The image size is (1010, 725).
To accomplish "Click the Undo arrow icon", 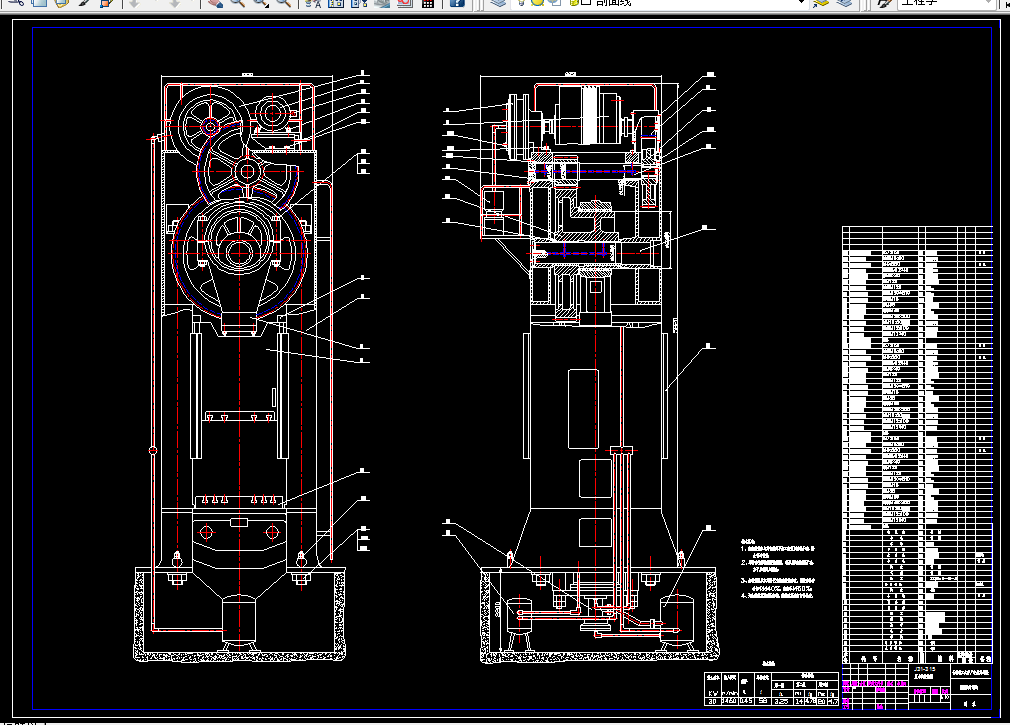I will click(x=135, y=2).
